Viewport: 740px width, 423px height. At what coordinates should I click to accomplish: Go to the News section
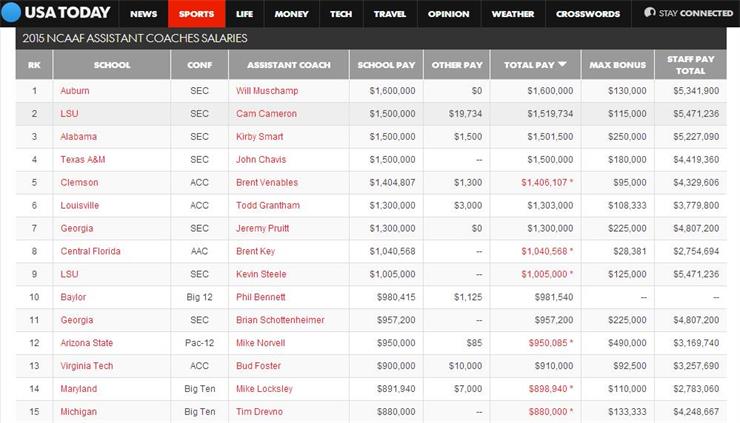click(143, 14)
